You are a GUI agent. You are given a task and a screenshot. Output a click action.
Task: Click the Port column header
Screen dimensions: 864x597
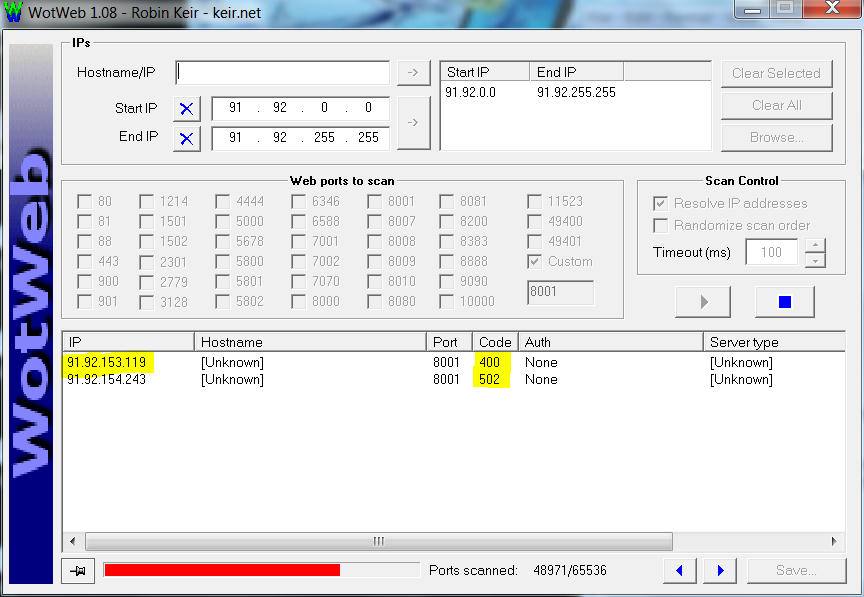[450, 342]
